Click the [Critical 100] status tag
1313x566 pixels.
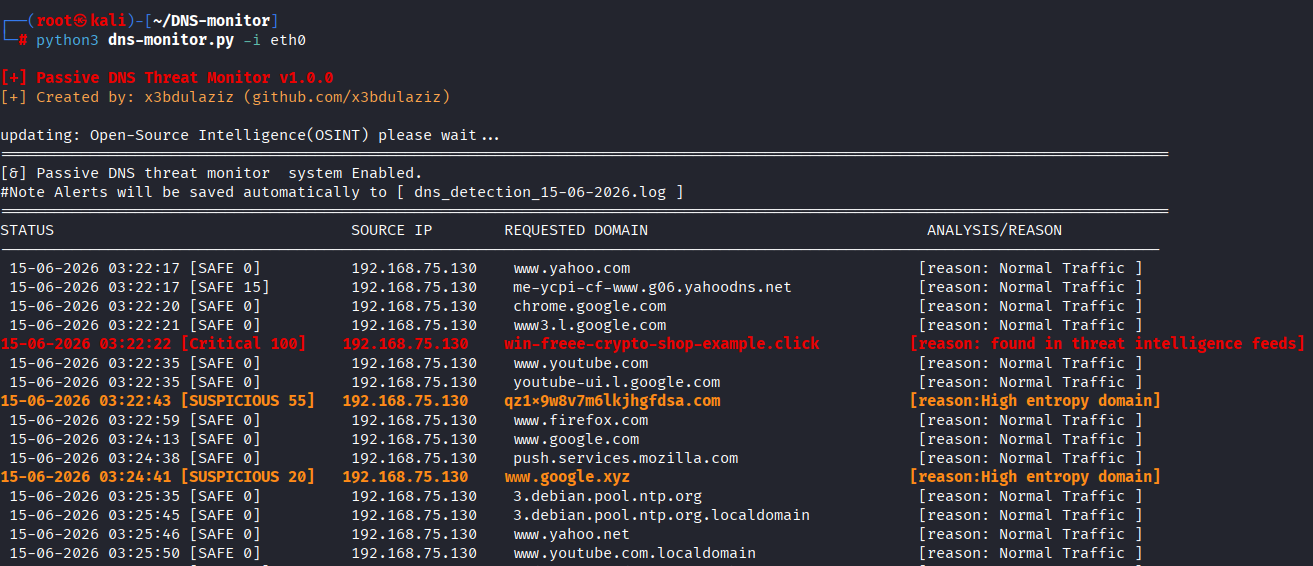(243, 344)
